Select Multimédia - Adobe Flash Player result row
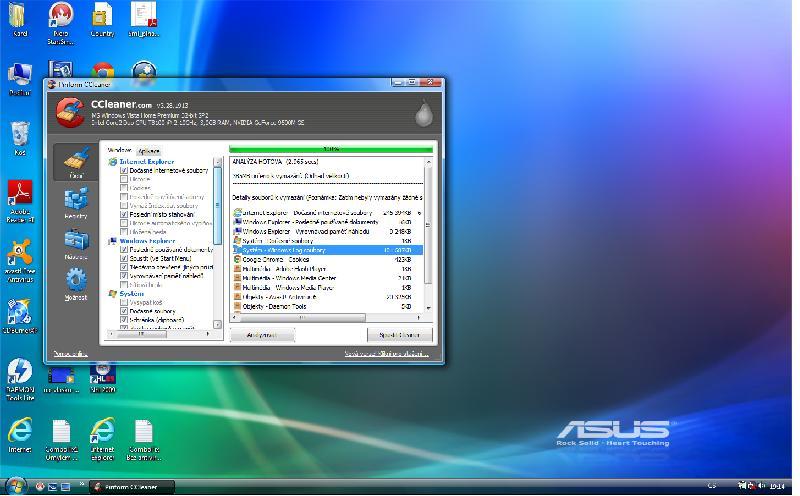Viewport: 800px width, 496px height. [x=327, y=268]
